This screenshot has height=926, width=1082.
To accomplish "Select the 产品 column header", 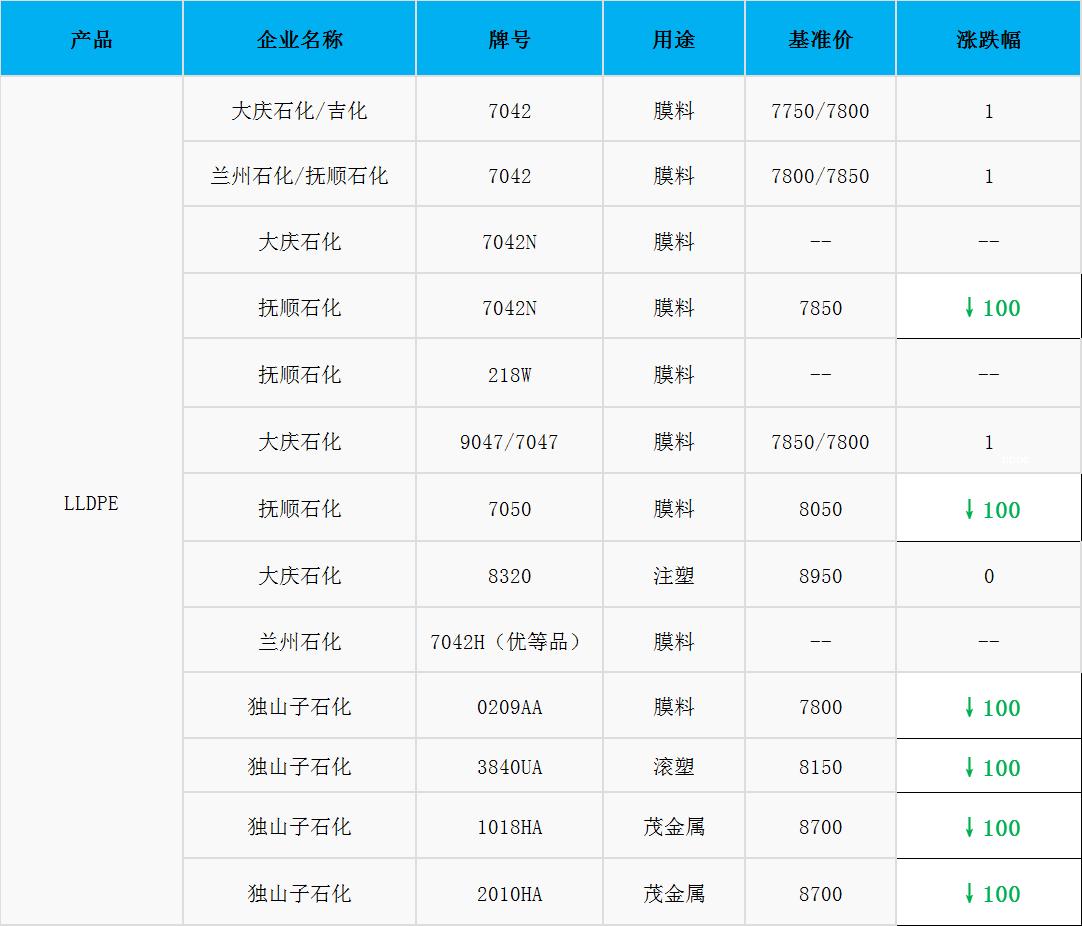I will [91, 40].
